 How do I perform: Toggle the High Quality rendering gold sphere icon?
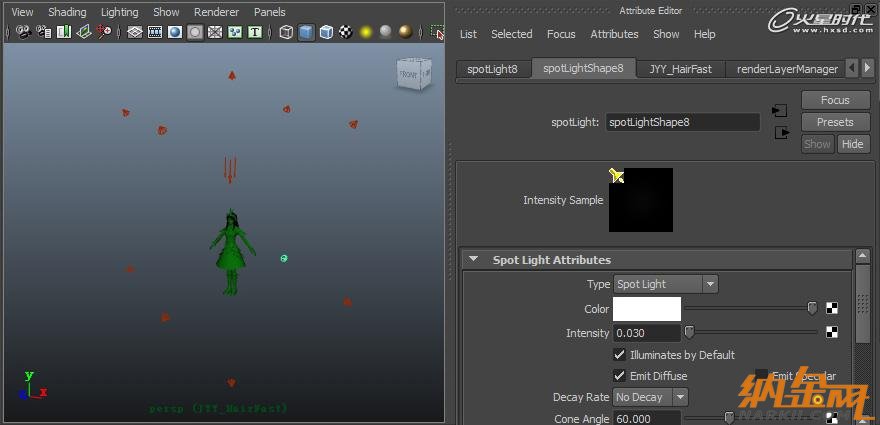point(406,32)
